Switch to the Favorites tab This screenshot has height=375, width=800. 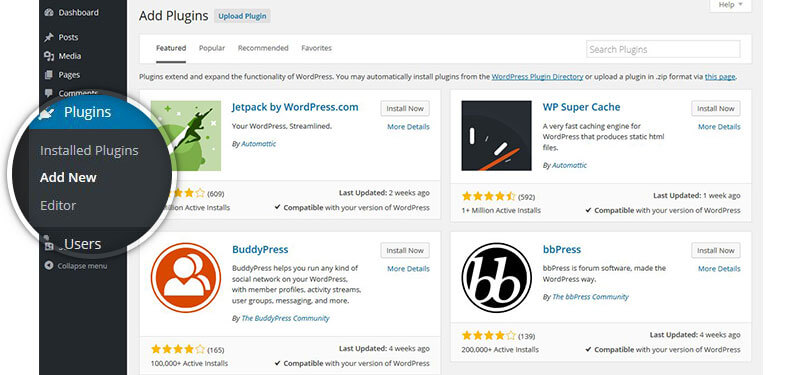click(316, 48)
